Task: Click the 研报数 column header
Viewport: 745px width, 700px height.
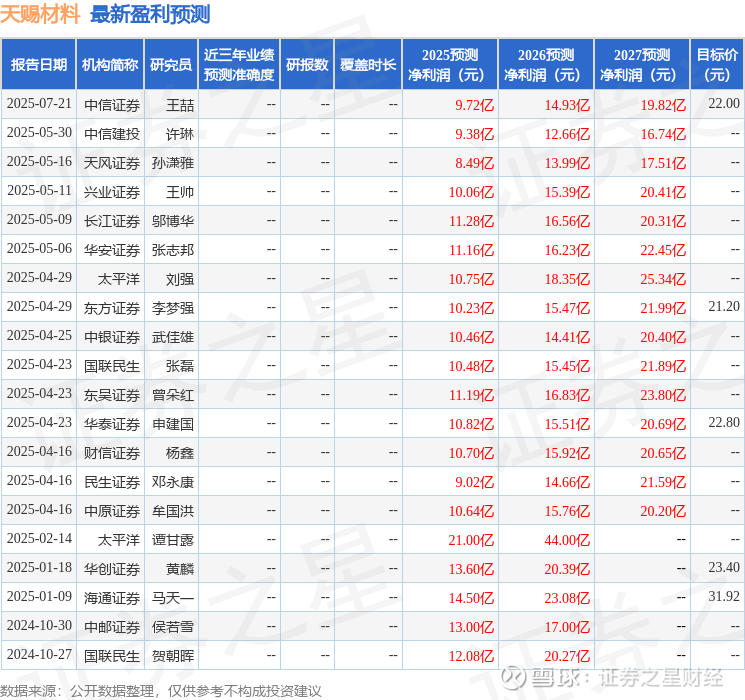Action: (307, 64)
